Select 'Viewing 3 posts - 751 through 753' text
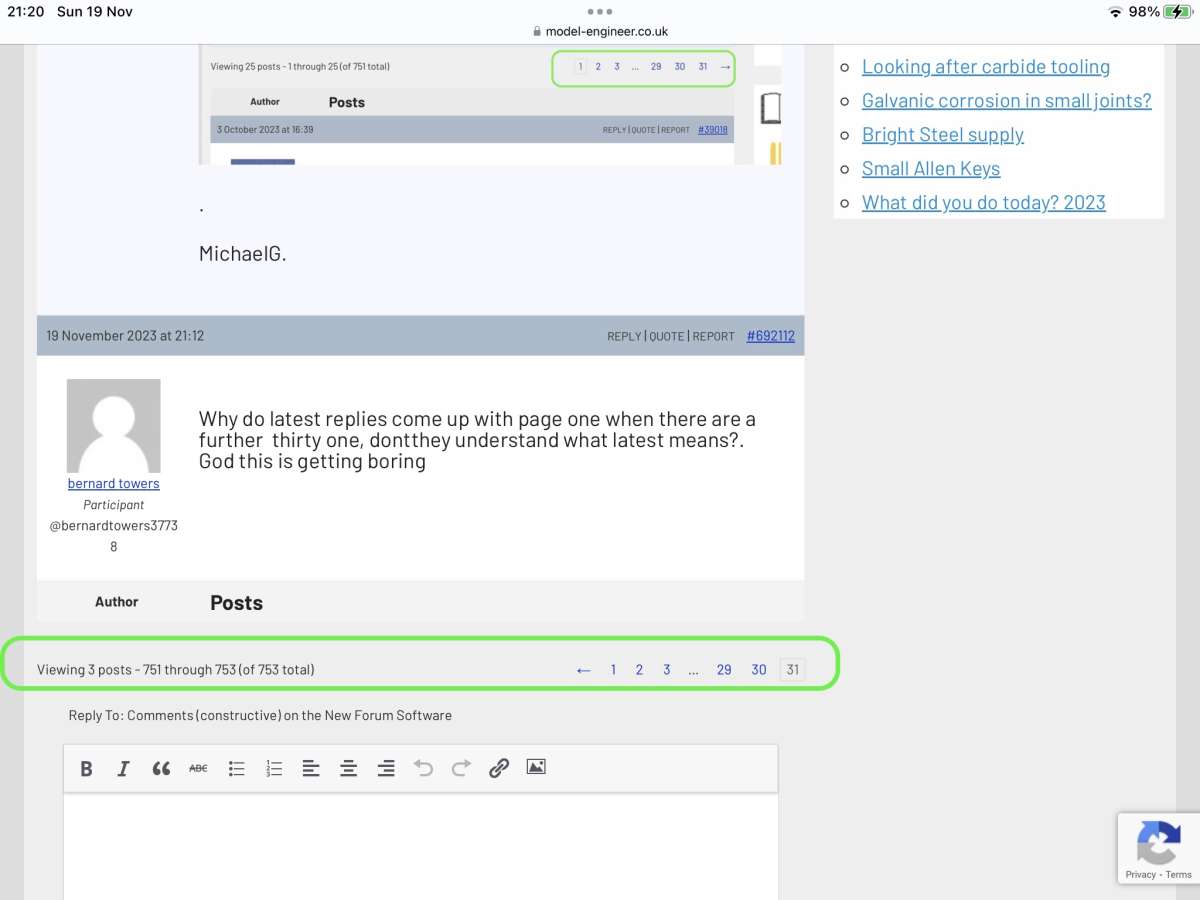 (x=137, y=670)
